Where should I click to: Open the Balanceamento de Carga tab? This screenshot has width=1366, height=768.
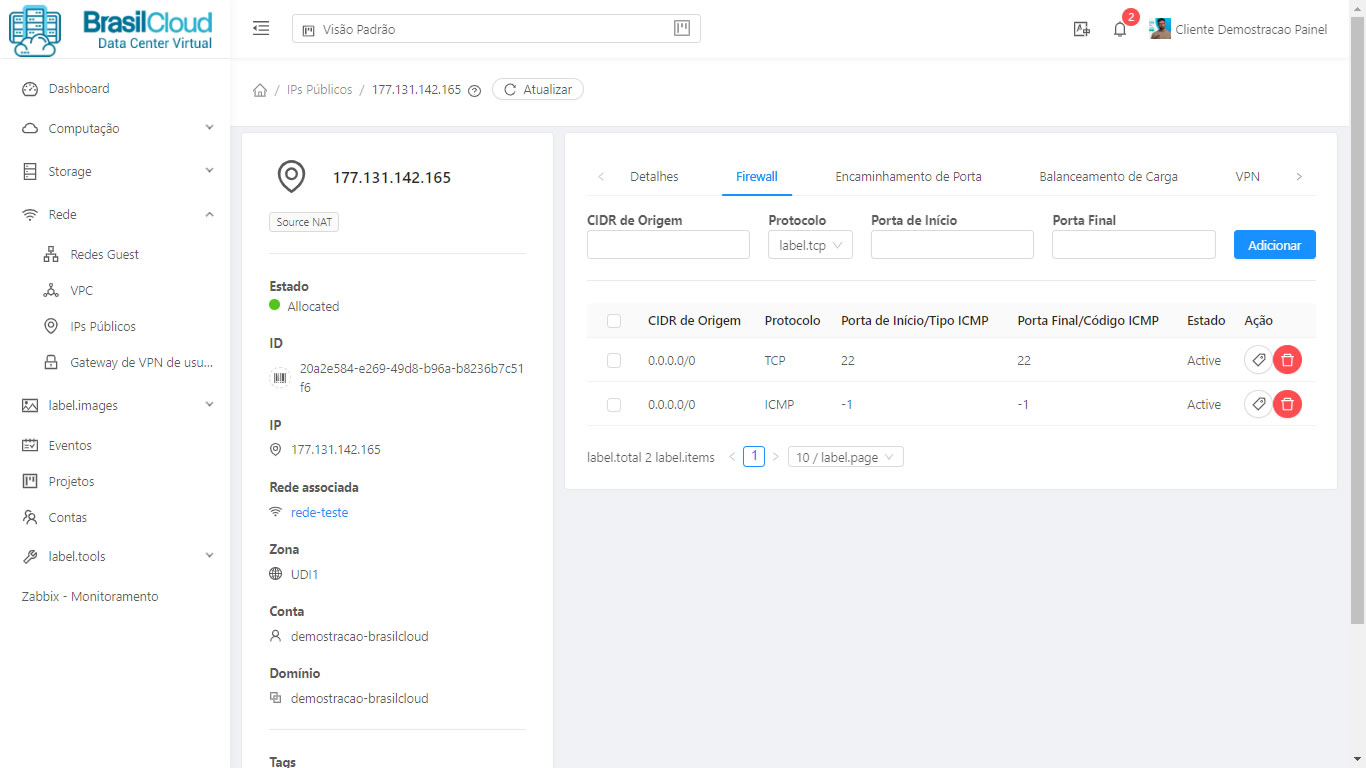1108,176
